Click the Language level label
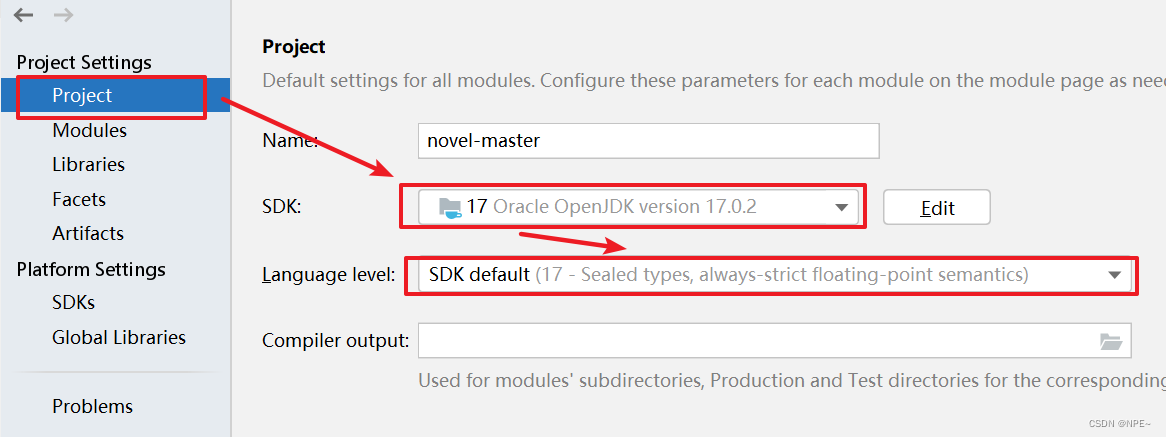The image size is (1166, 437). pos(328,276)
